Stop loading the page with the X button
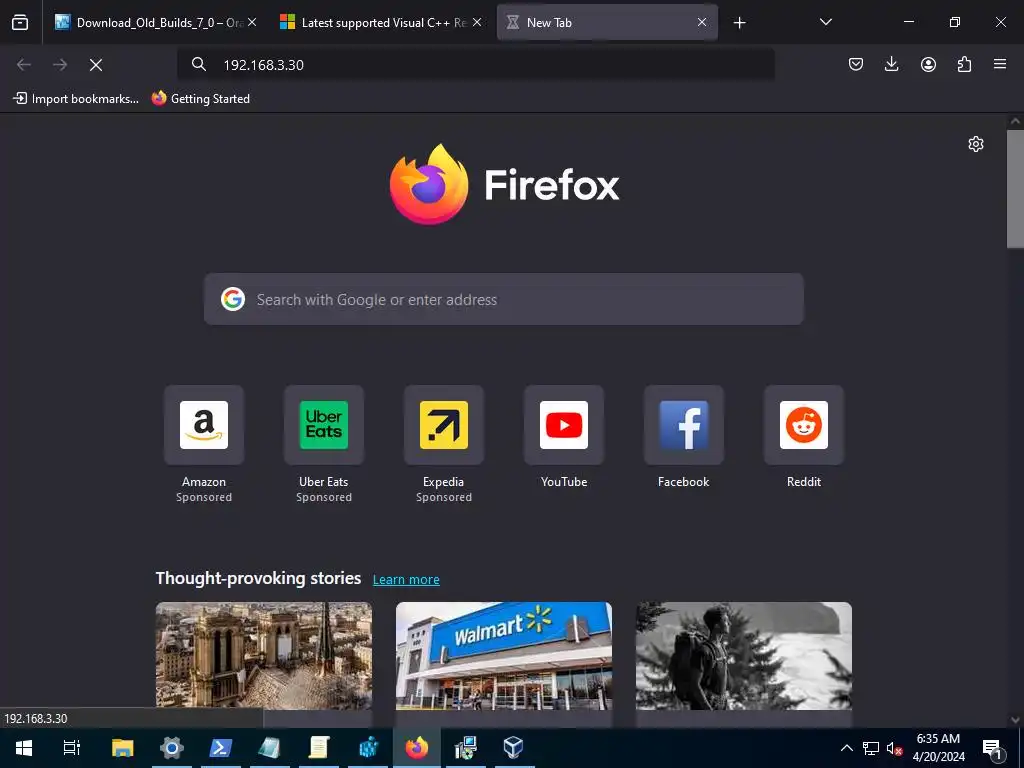The image size is (1024, 768). 96,65
